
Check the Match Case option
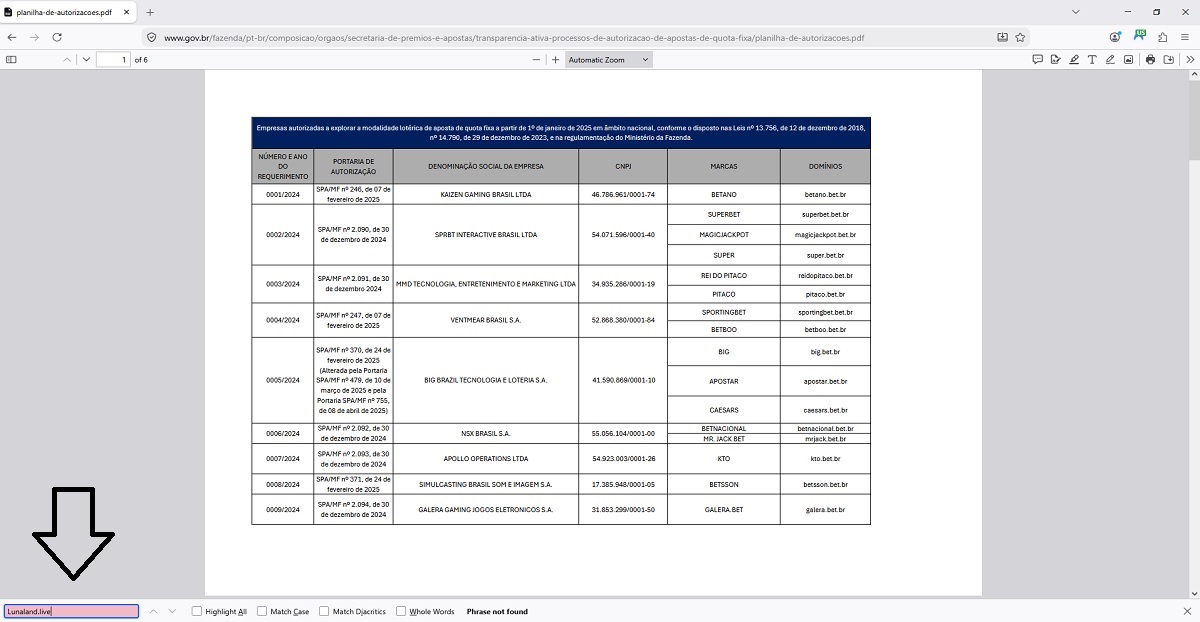point(262,611)
